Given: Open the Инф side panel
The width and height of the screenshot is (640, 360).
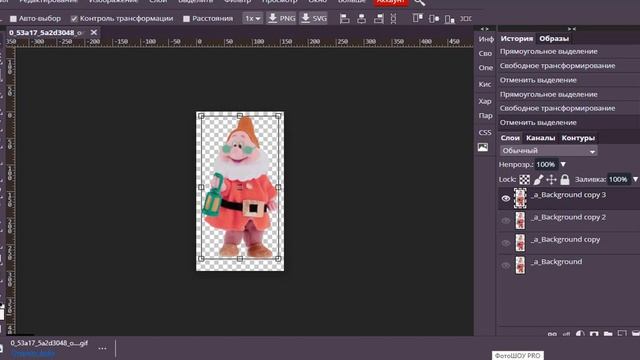Looking at the screenshot, I should coord(486,39).
